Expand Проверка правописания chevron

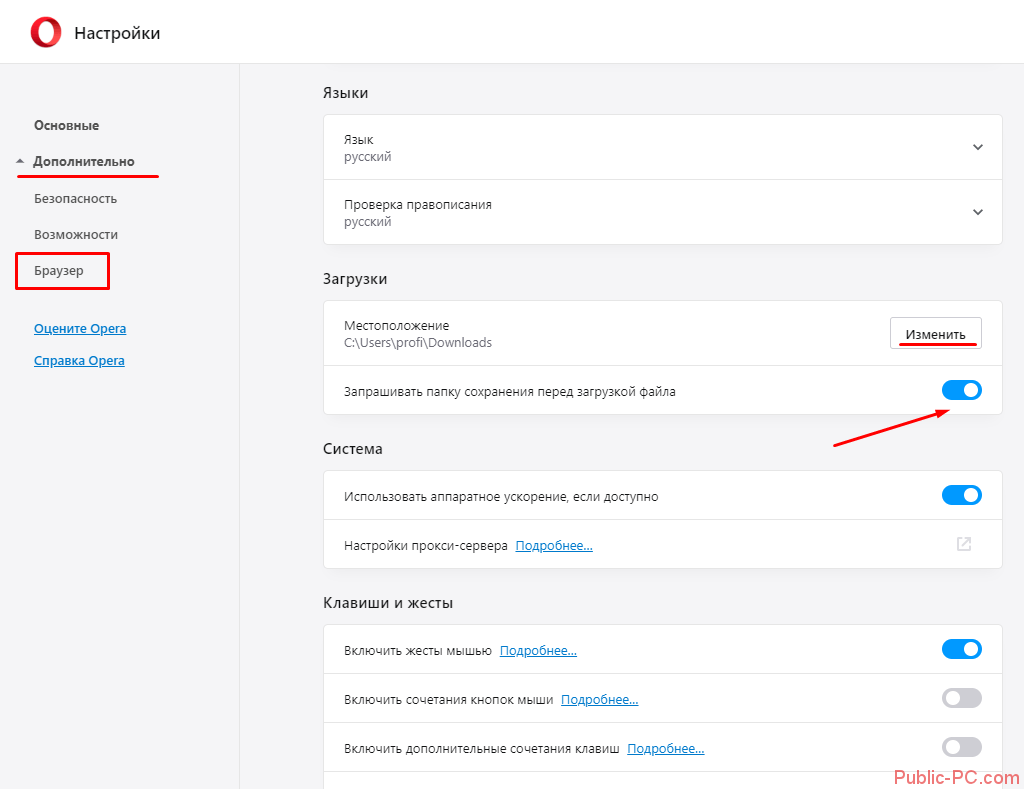[x=977, y=212]
